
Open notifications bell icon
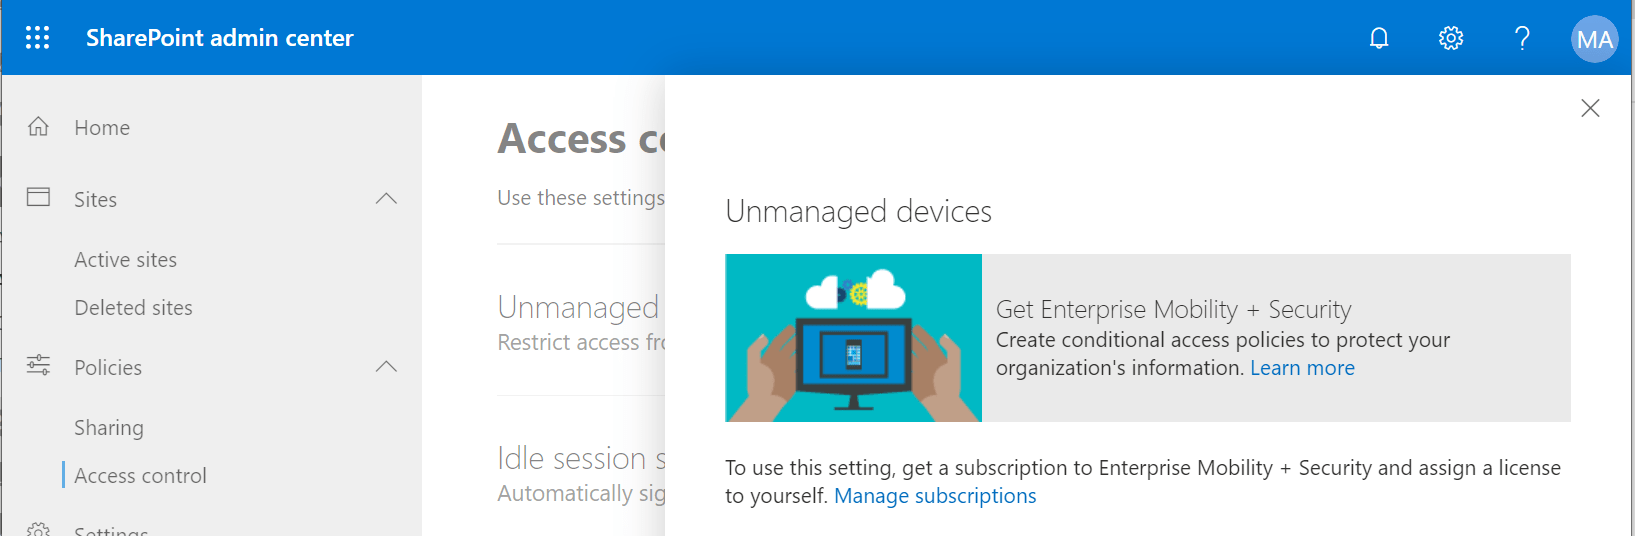pyautogui.click(x=1379, y=38)
